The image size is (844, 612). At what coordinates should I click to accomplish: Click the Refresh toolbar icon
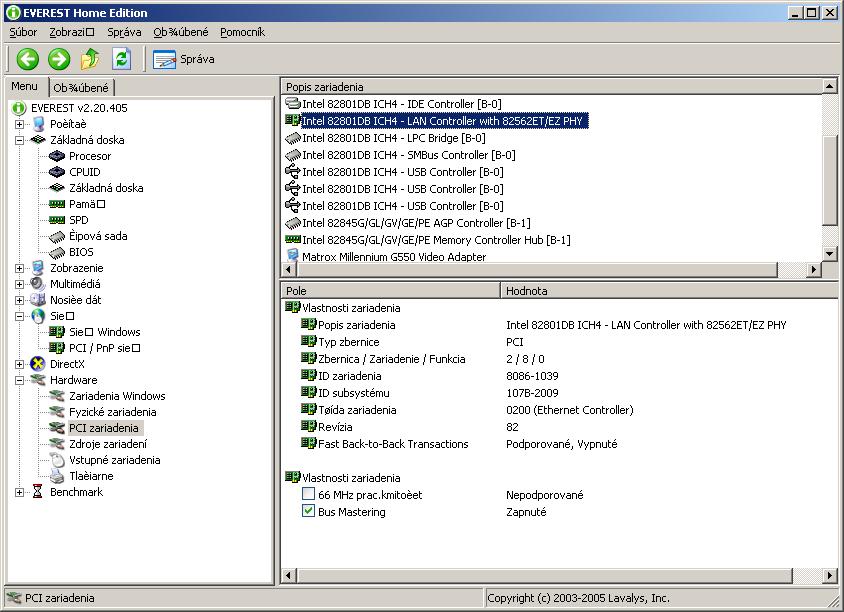click(121, 59)
